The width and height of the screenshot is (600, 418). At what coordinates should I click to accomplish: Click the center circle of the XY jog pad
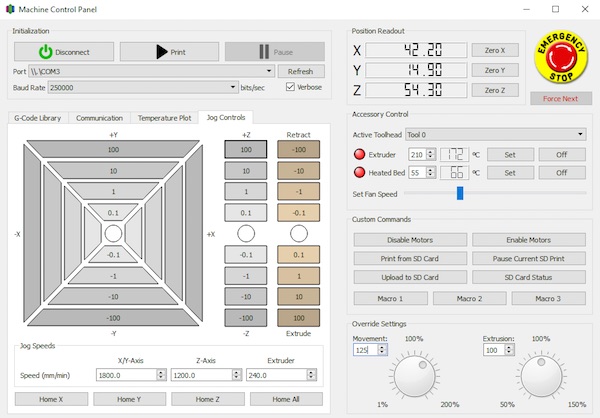(x=113, y=233)
